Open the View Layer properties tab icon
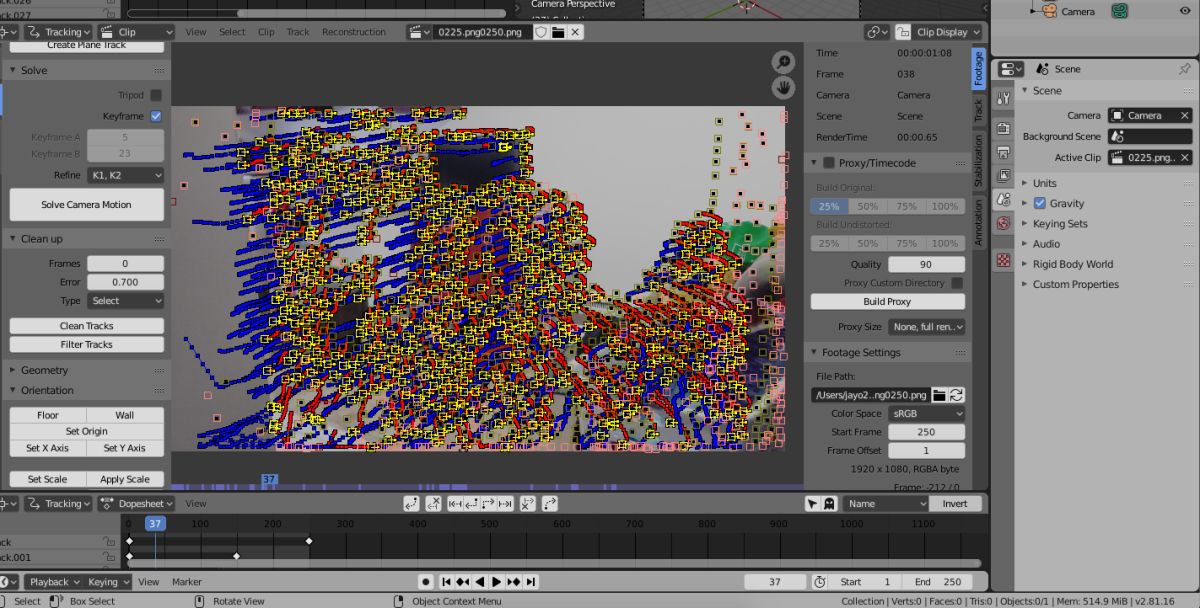This screenshot has height=608, width=1200. 1003,176
